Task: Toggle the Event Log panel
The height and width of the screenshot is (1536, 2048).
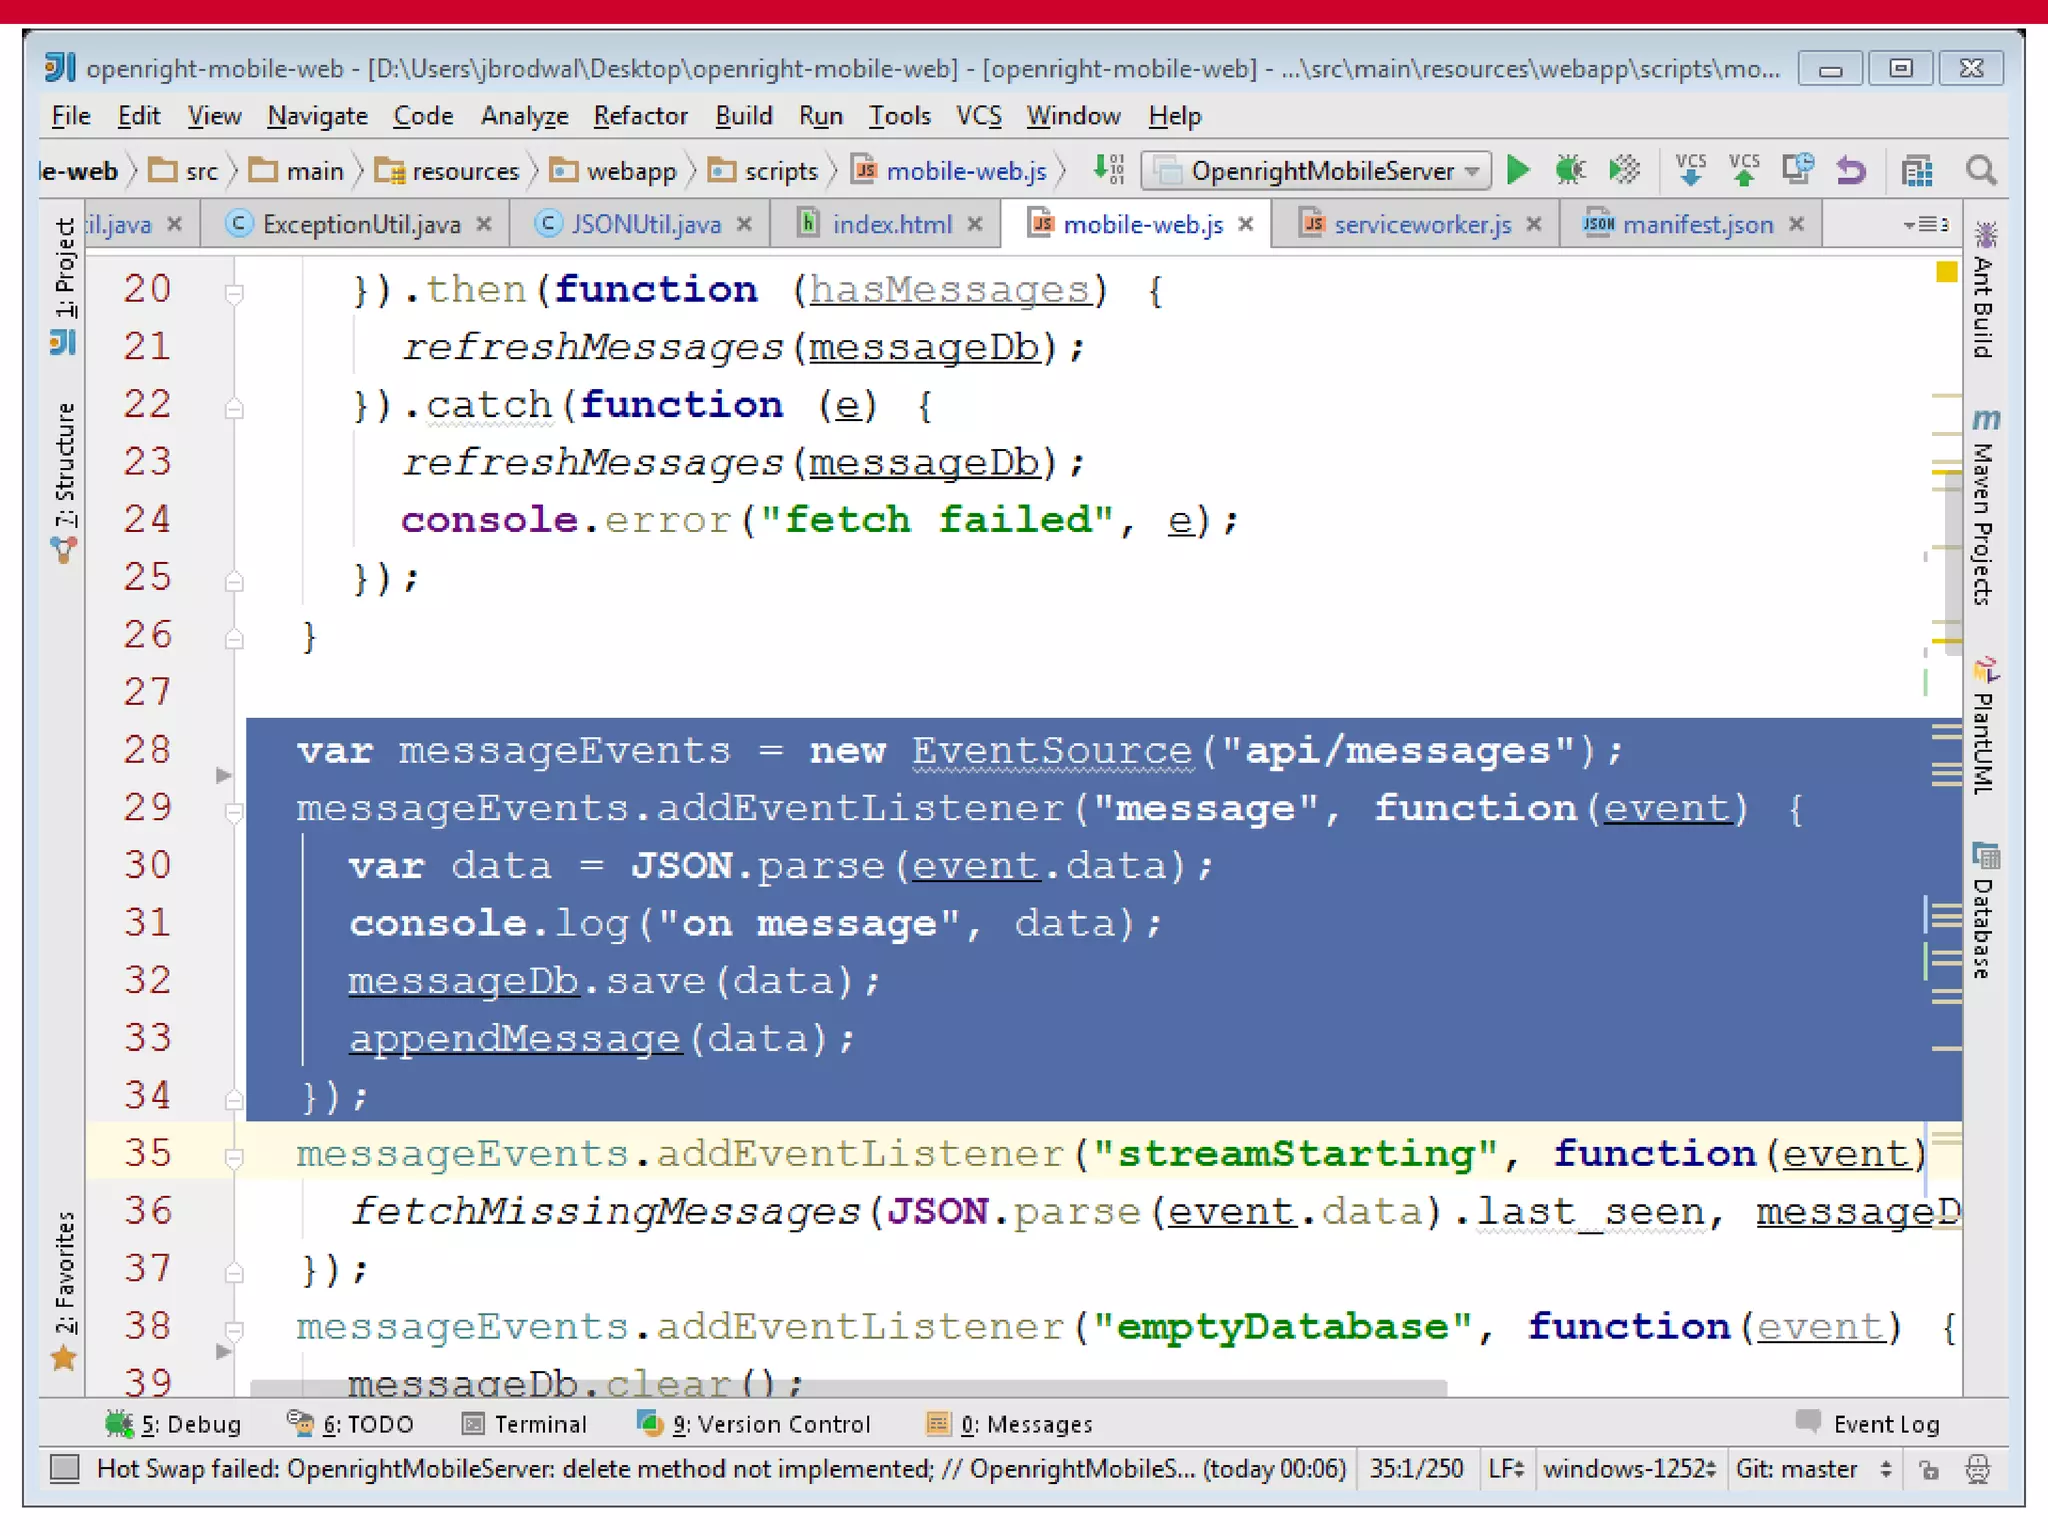Action: (1868, 1423)
